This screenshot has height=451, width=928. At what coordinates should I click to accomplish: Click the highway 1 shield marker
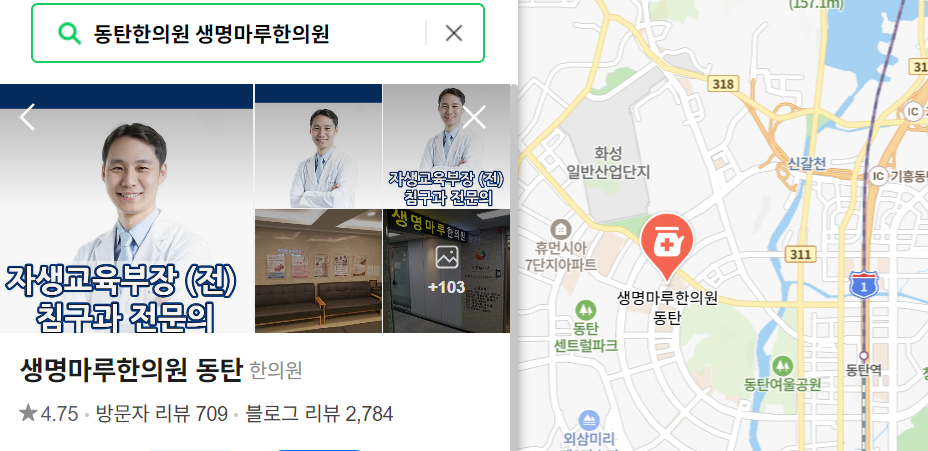coord(863,285)
